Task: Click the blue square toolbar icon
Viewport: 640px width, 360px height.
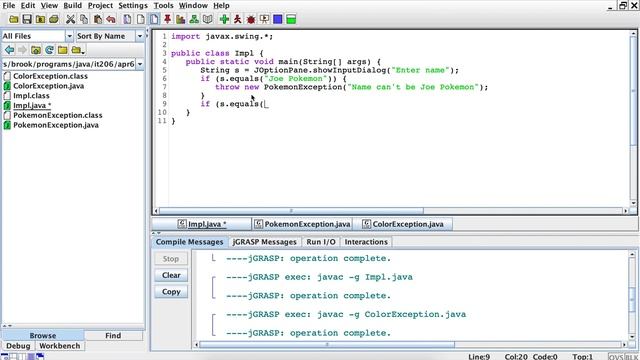Action: (x=278, y=19)
